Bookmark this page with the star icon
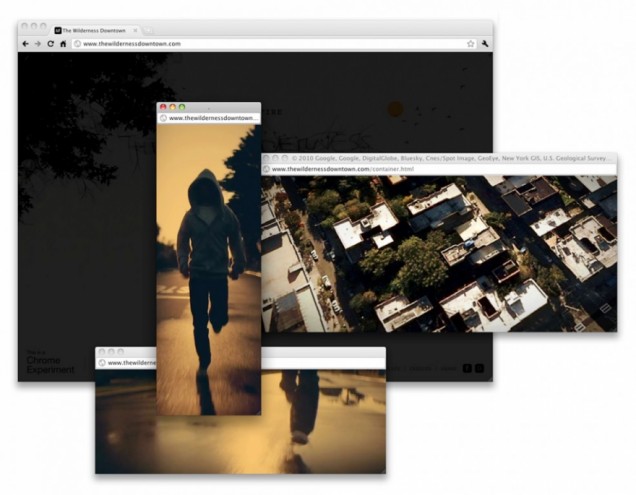636x495 pixels. (470, 44)
